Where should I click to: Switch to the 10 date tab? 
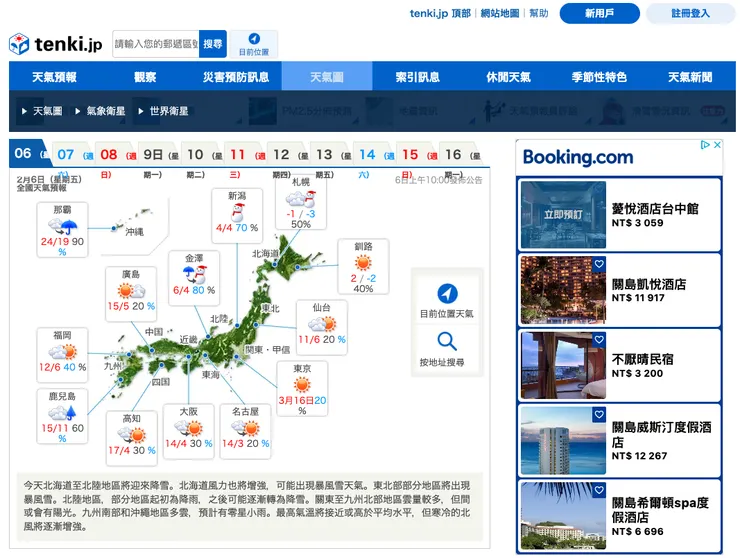pos(202,154)
